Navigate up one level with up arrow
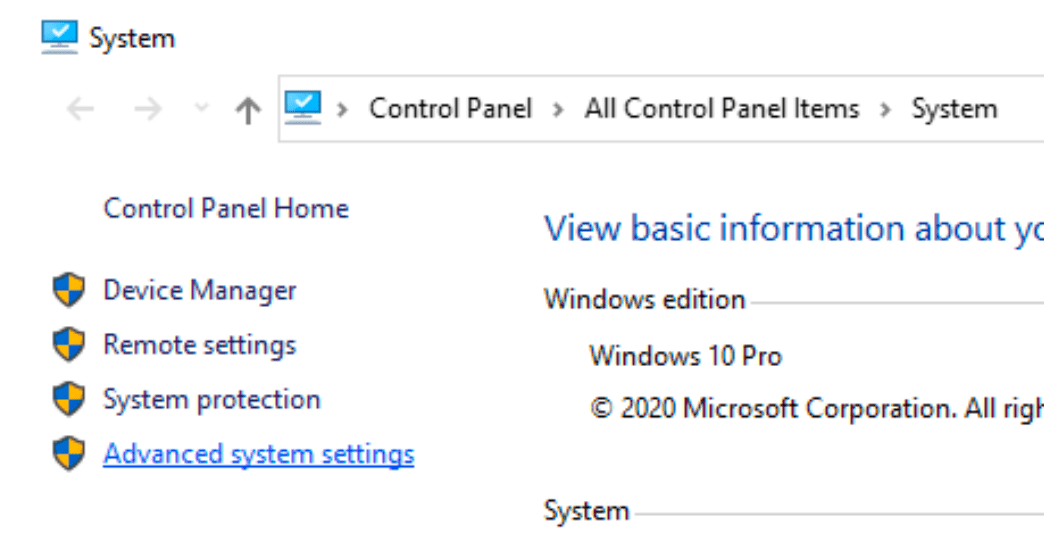This screenshot has width=1044, height=544. coord(247,109)
